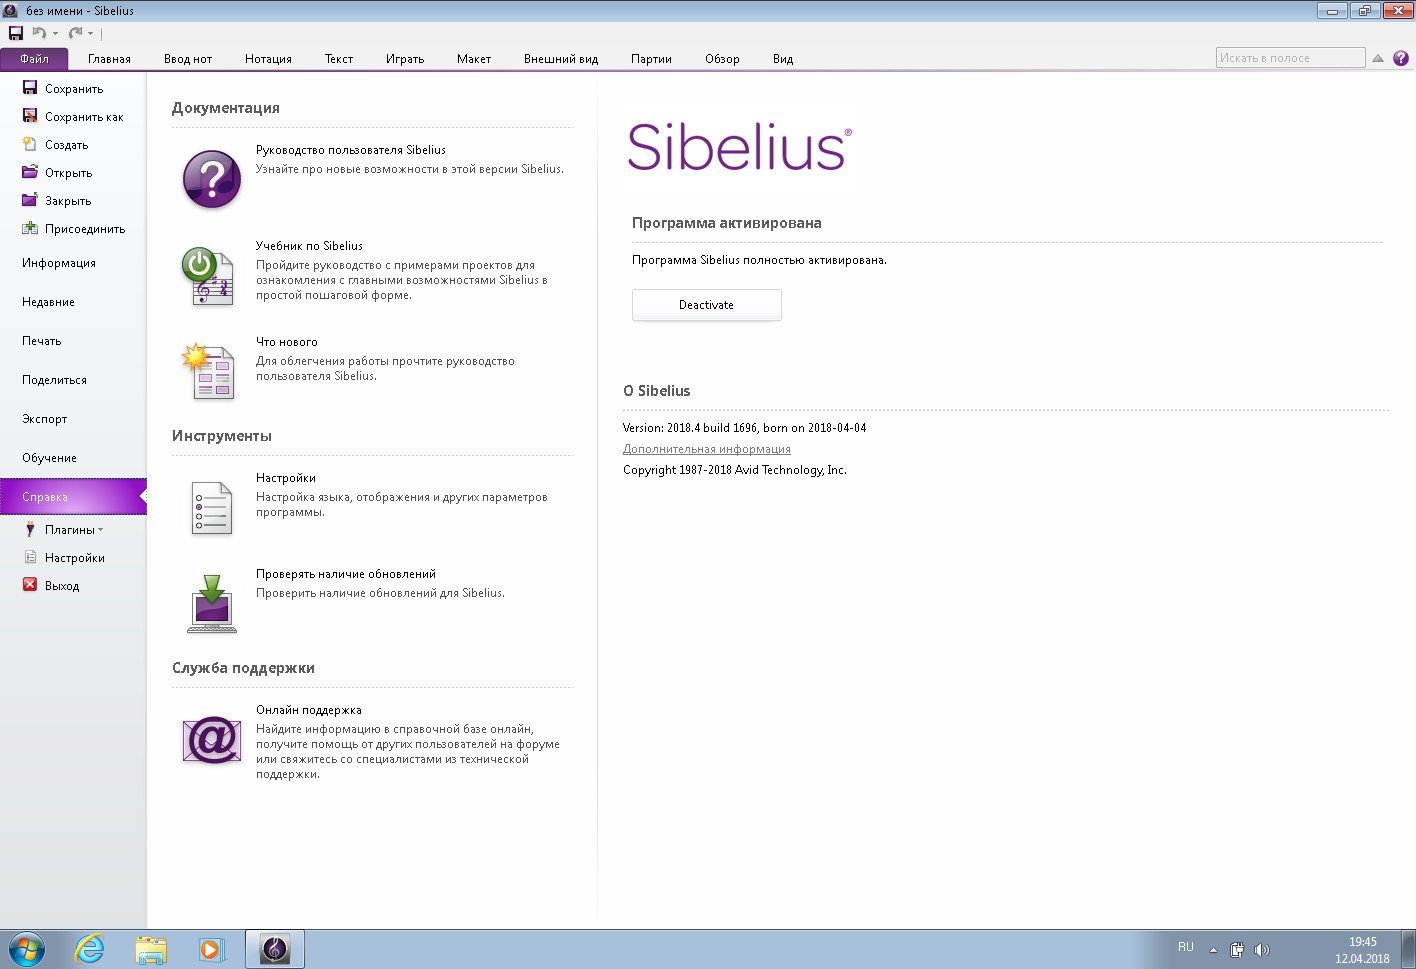Open the Undo history dropdown arrow
The height and width of the screenshot is (969, 1416).
(55, 34)
